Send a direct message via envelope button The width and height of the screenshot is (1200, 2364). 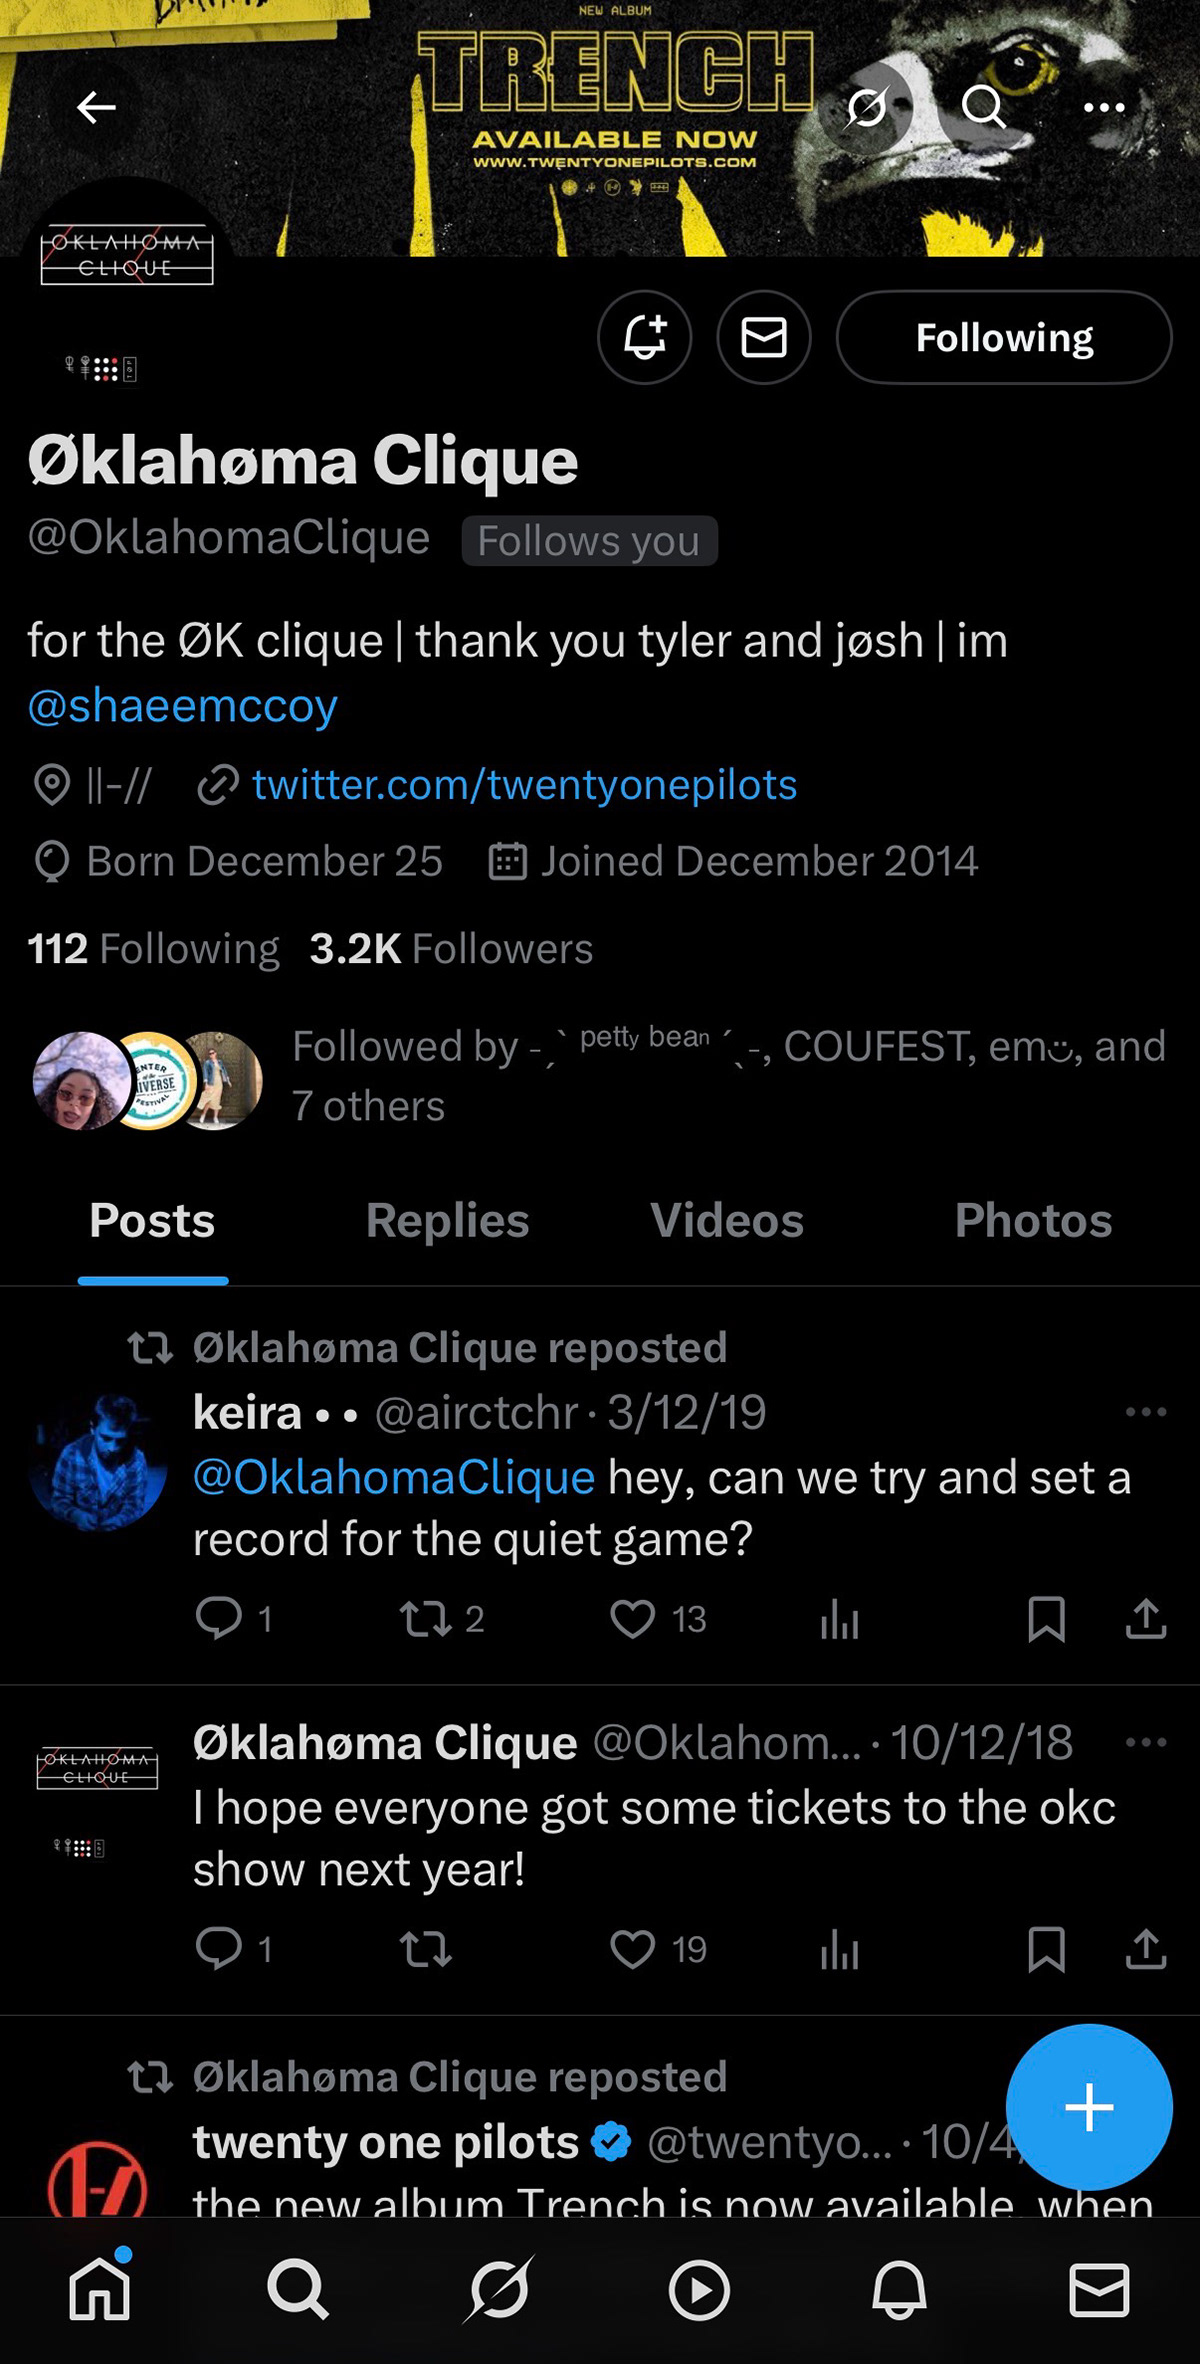[x=764, y=338]
